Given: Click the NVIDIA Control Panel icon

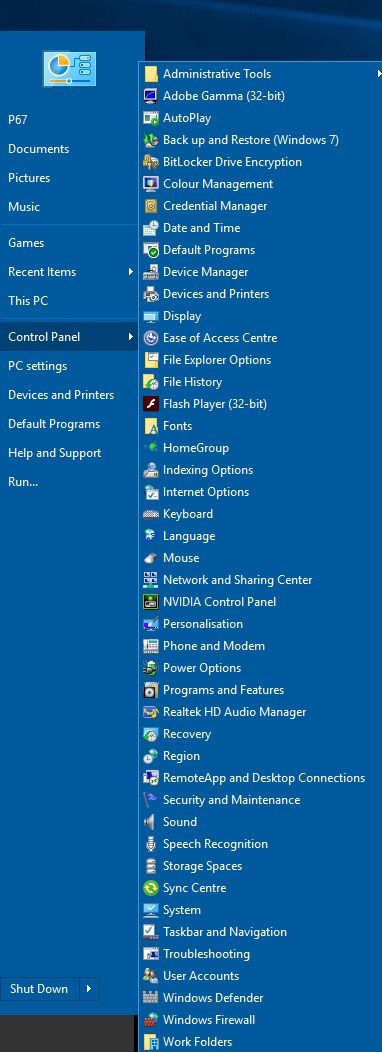Looking at the screenshot, I should coord(151,602).
